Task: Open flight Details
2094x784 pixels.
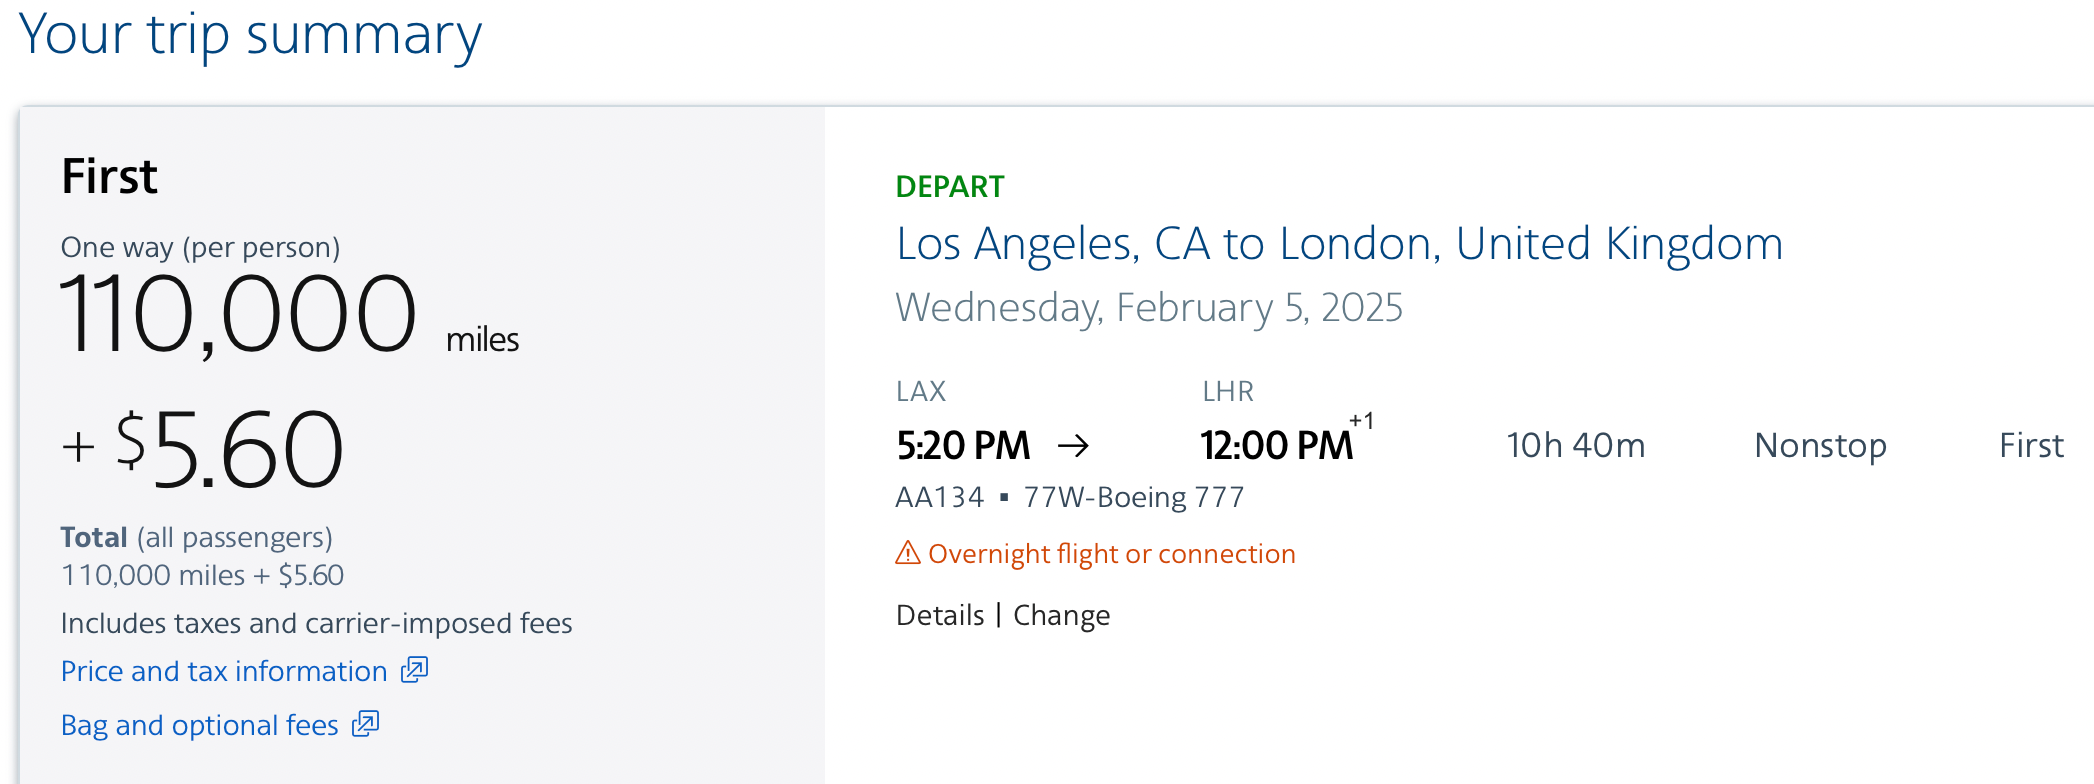Action: 939,615
